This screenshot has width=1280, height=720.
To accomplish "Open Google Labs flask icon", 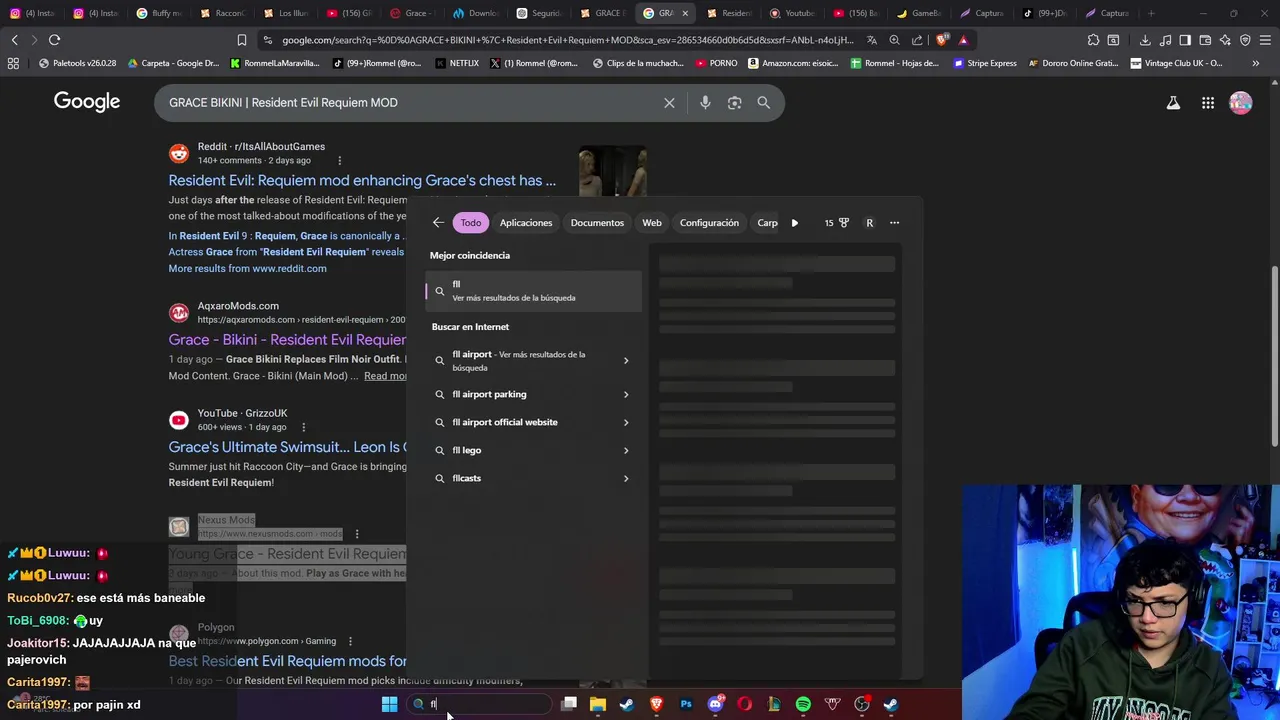I will [x=1173, y=102].
